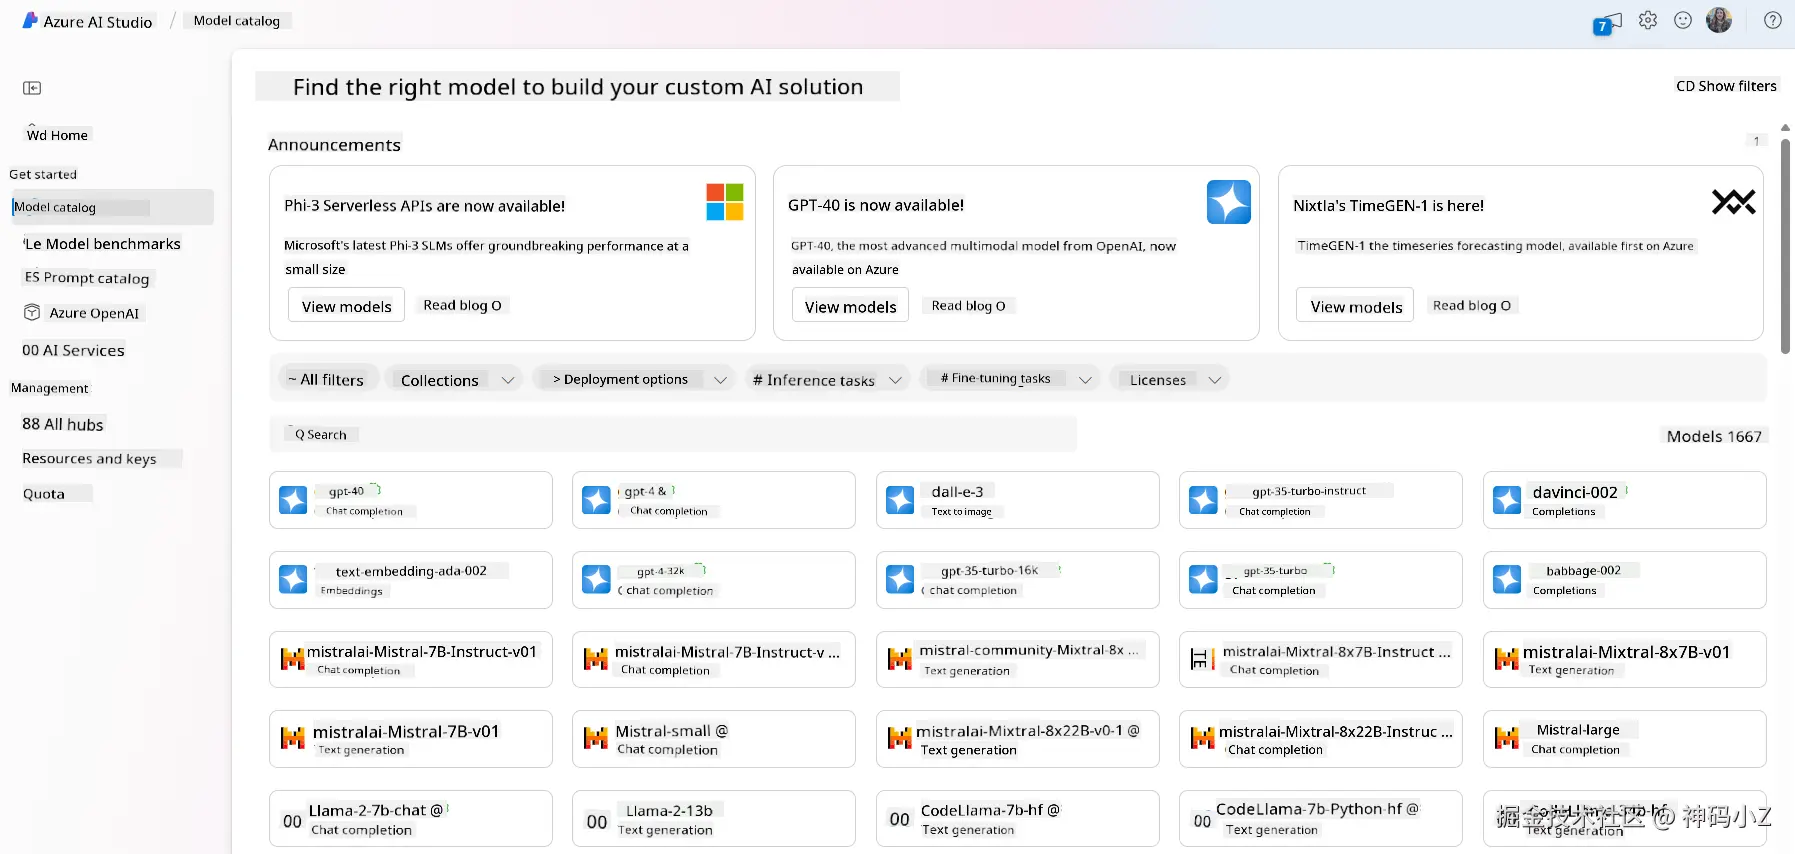1795x854 pixels.
Task: Open the user profile avatar
Action: [x=1719, y=20]
